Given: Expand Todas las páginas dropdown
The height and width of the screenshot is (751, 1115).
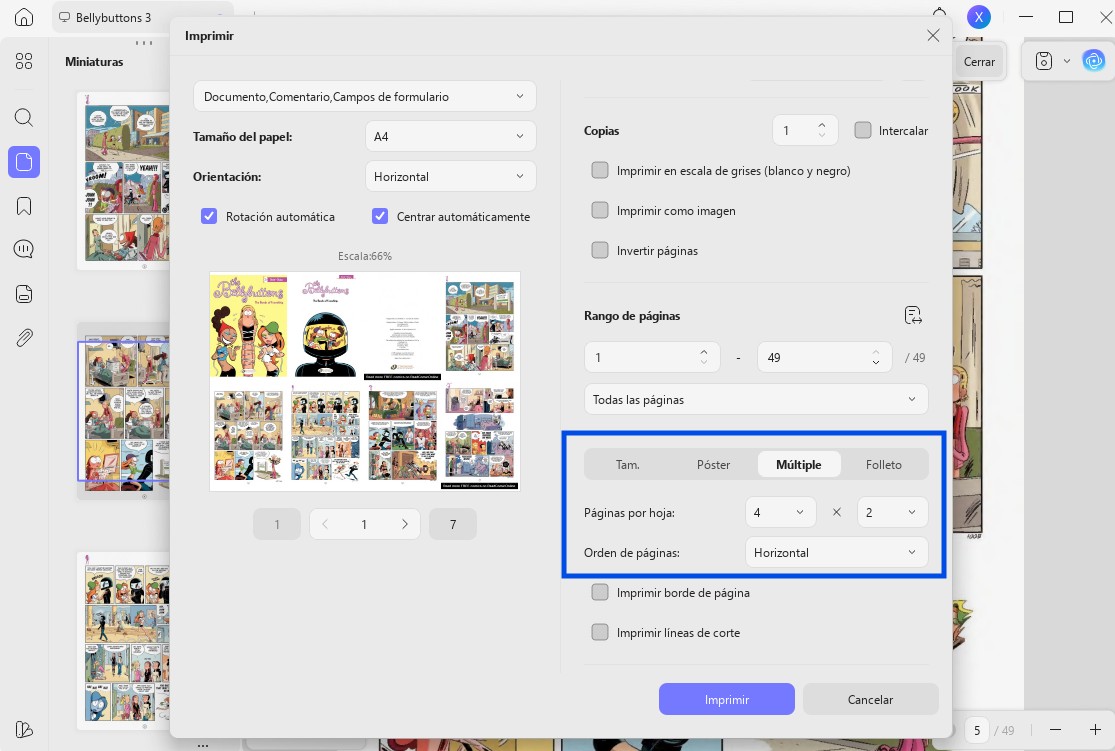Looking at the screenshot, I should (x=756, y=399).
